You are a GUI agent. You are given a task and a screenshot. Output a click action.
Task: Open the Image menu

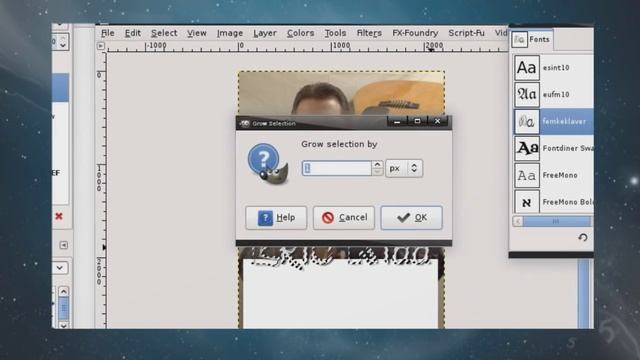pos(230,33)
